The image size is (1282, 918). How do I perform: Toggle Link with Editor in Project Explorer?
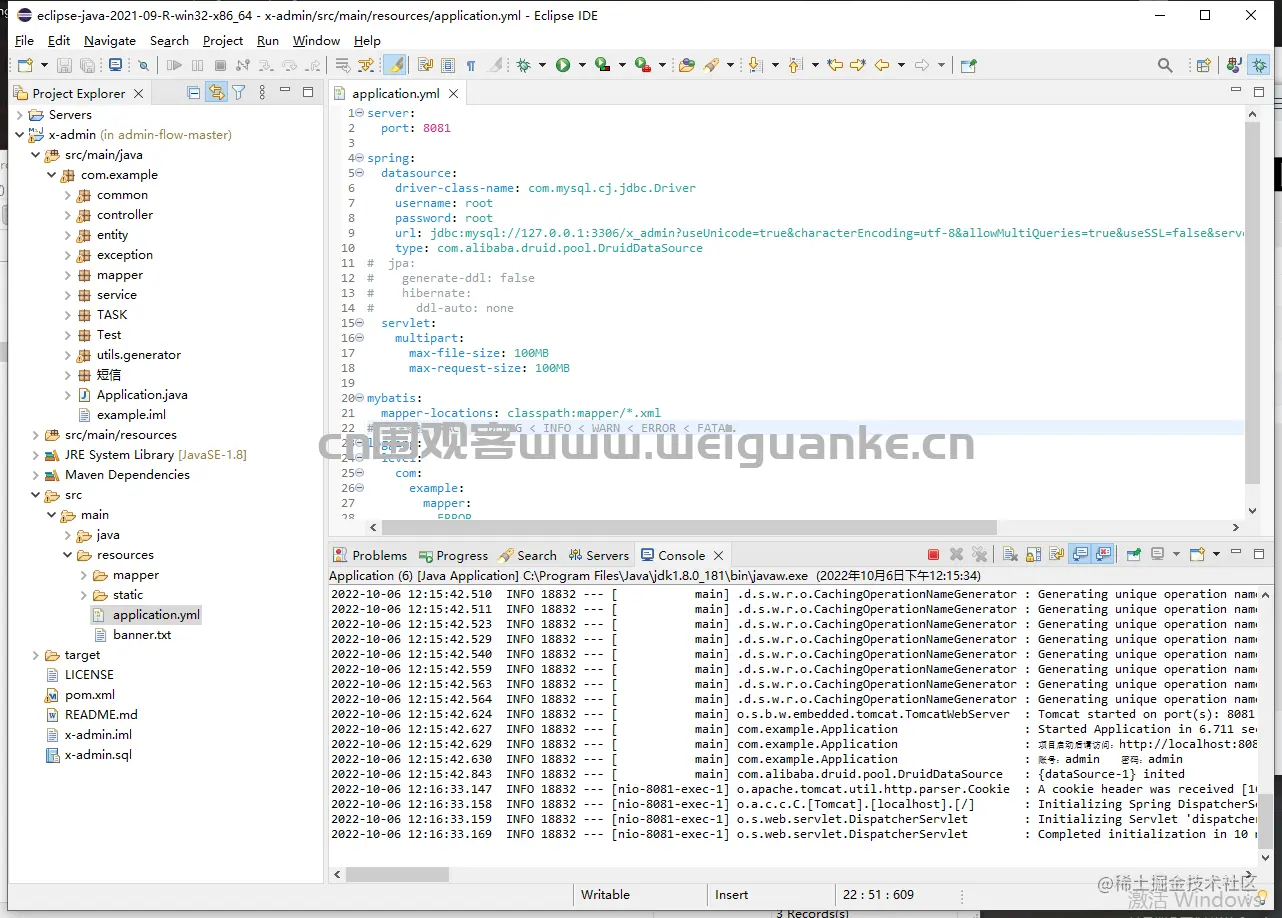point(217,93)
